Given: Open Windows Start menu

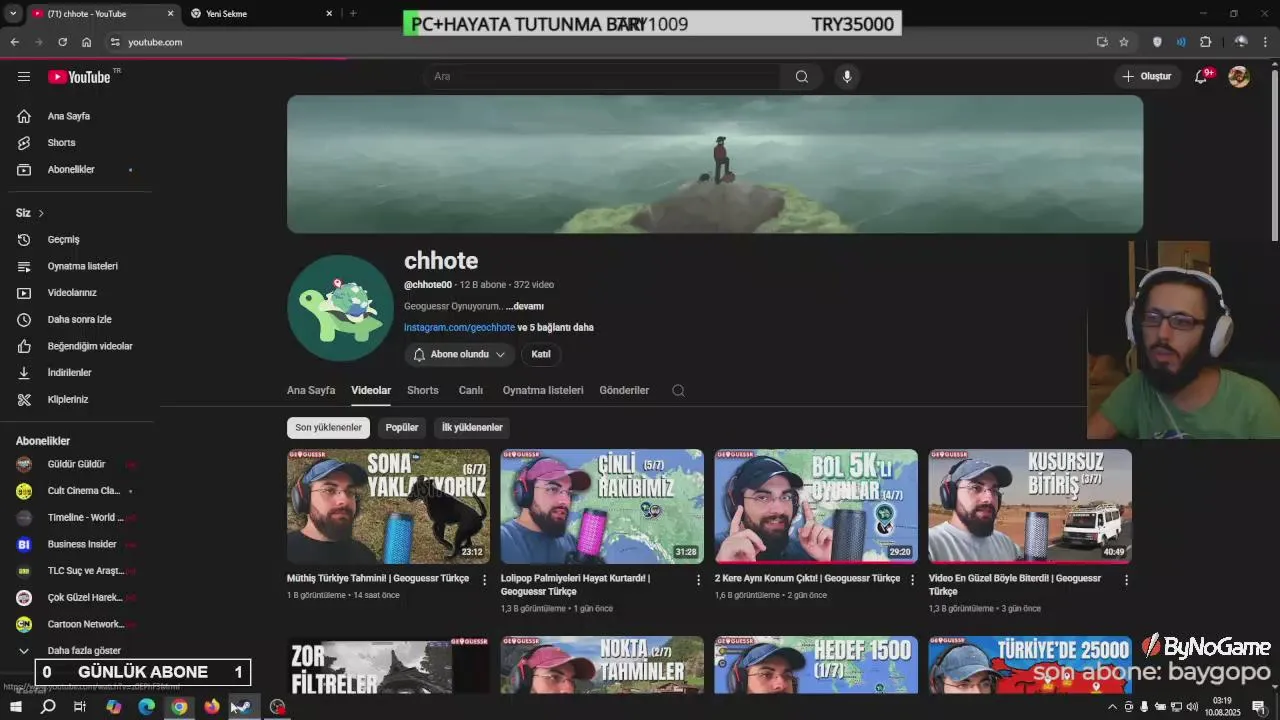Looking at the screenshot, I should click(16, 707).
